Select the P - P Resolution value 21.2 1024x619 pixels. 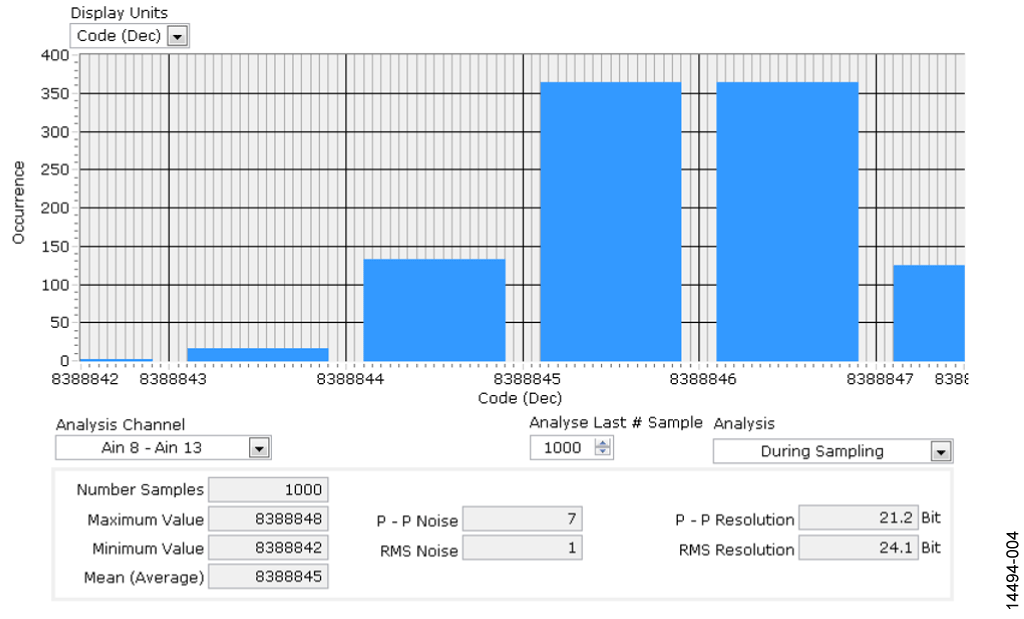tap(858, 518)
